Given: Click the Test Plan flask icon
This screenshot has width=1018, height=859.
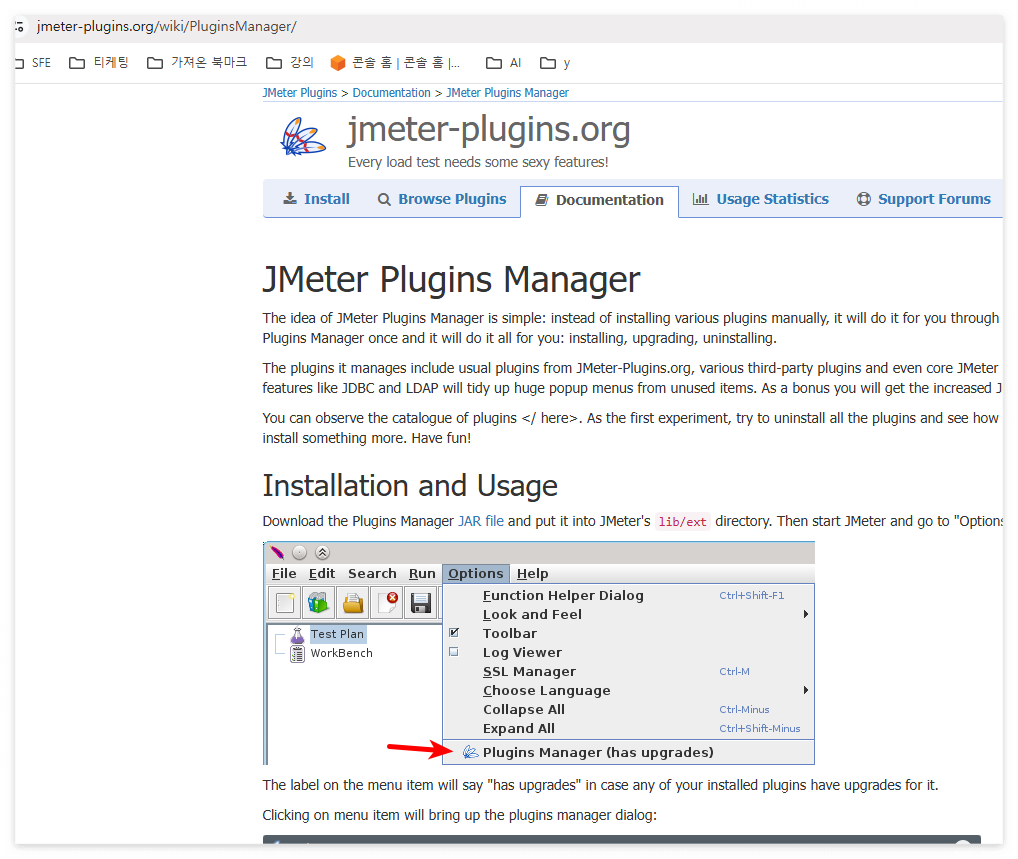Looking at the screenshot, I should click(297, 634).
